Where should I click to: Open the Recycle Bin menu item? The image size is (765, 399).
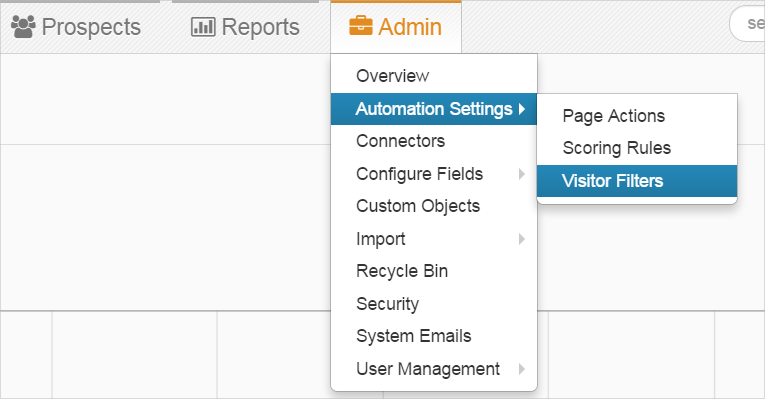tap(434, 271)
